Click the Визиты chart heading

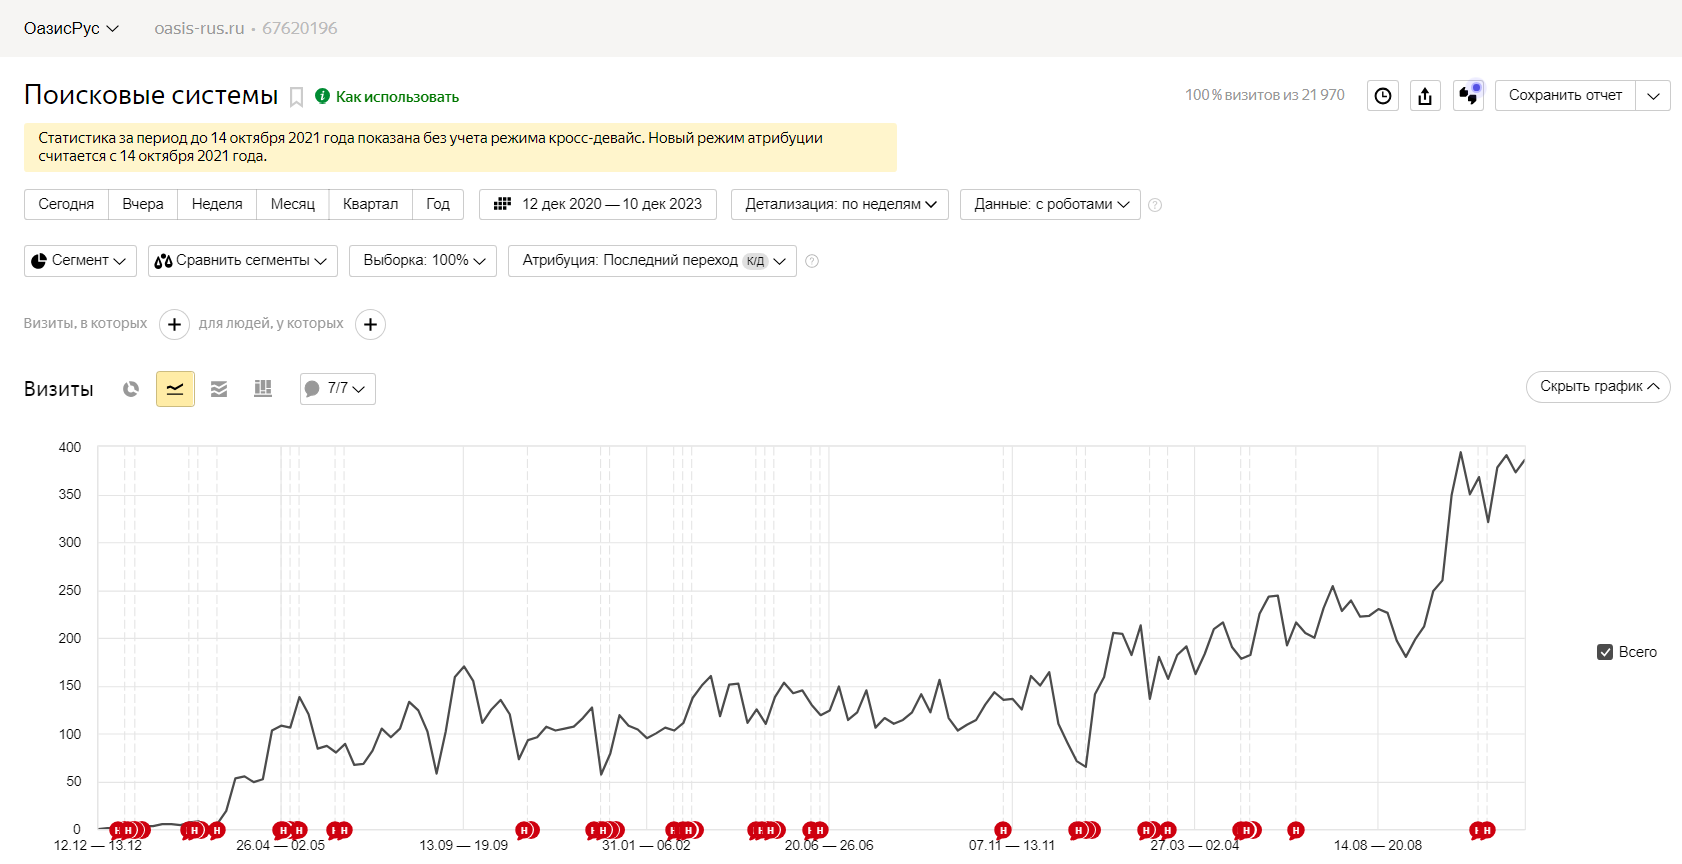pyautogui.click(x=59, y=389)
